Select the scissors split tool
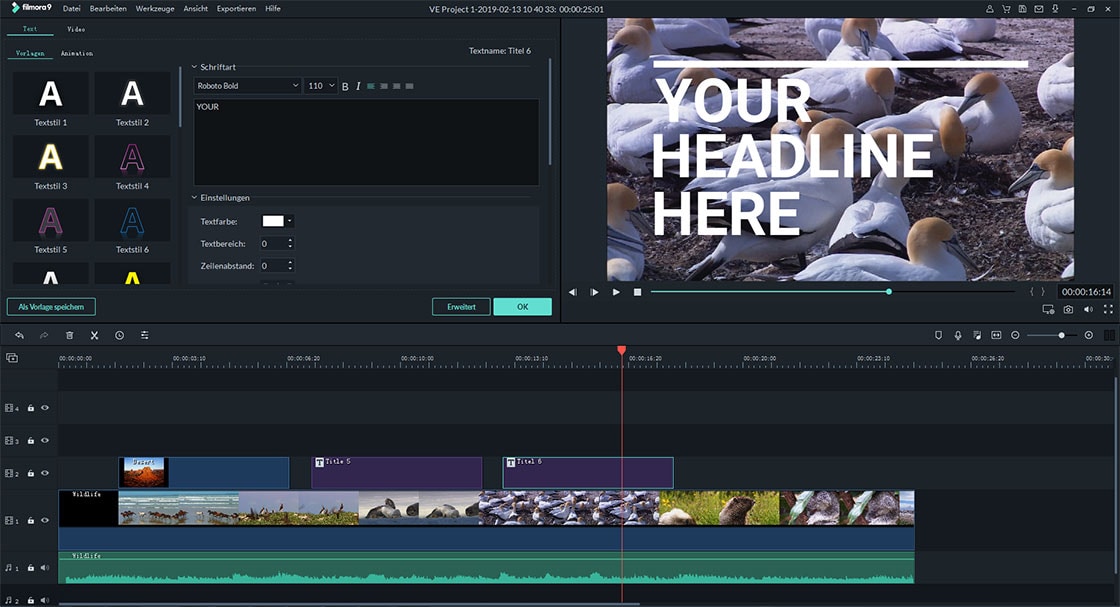Image resolution: width=1120 pixels, height=607 pixels. click(x=94, y=335)
